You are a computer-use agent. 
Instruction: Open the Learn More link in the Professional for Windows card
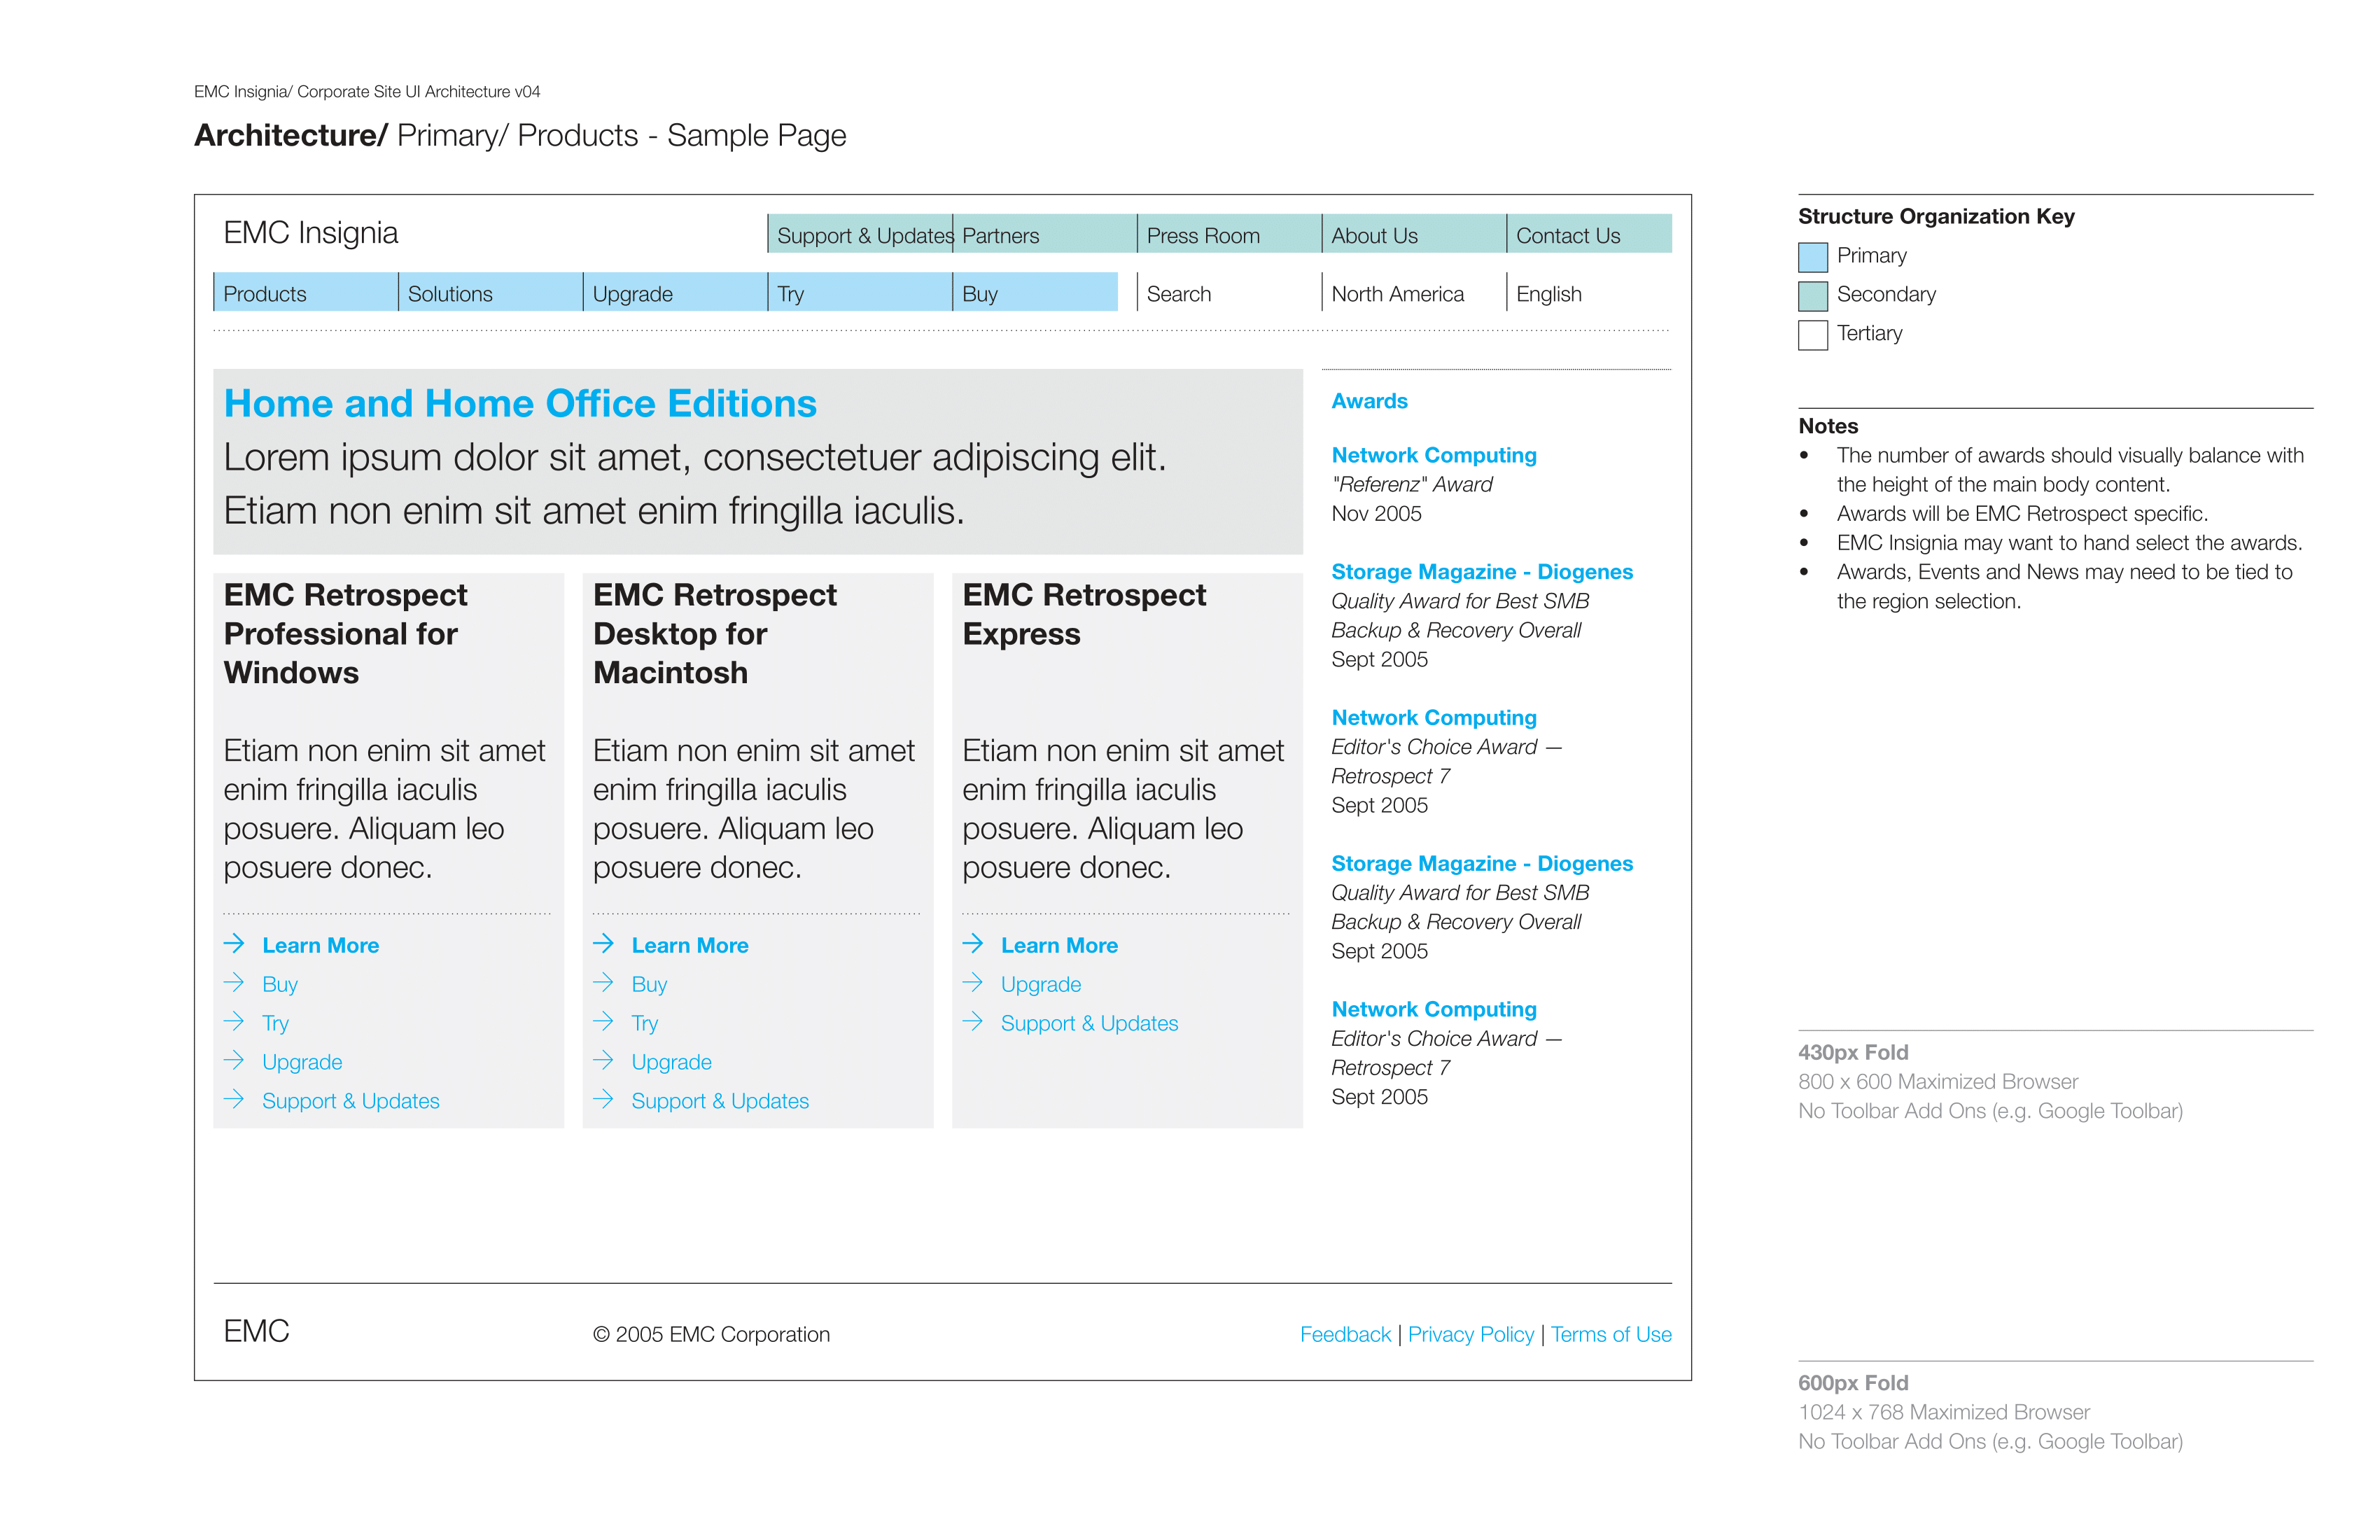(321, 945)
